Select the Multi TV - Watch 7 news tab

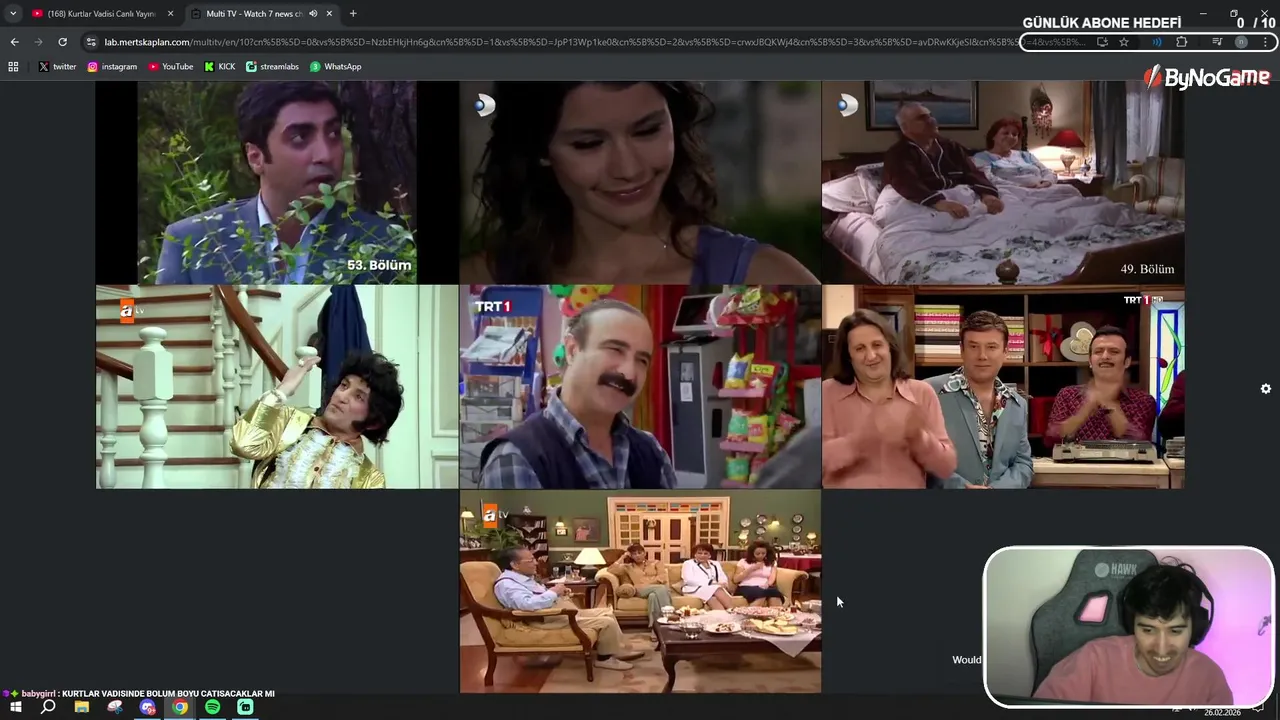[x=262, y=14]
